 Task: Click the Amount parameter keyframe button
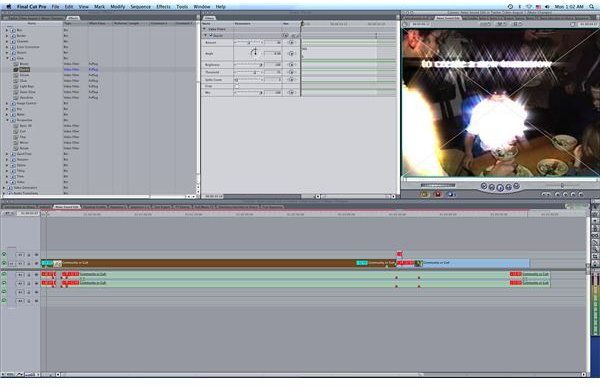(292, 42)
